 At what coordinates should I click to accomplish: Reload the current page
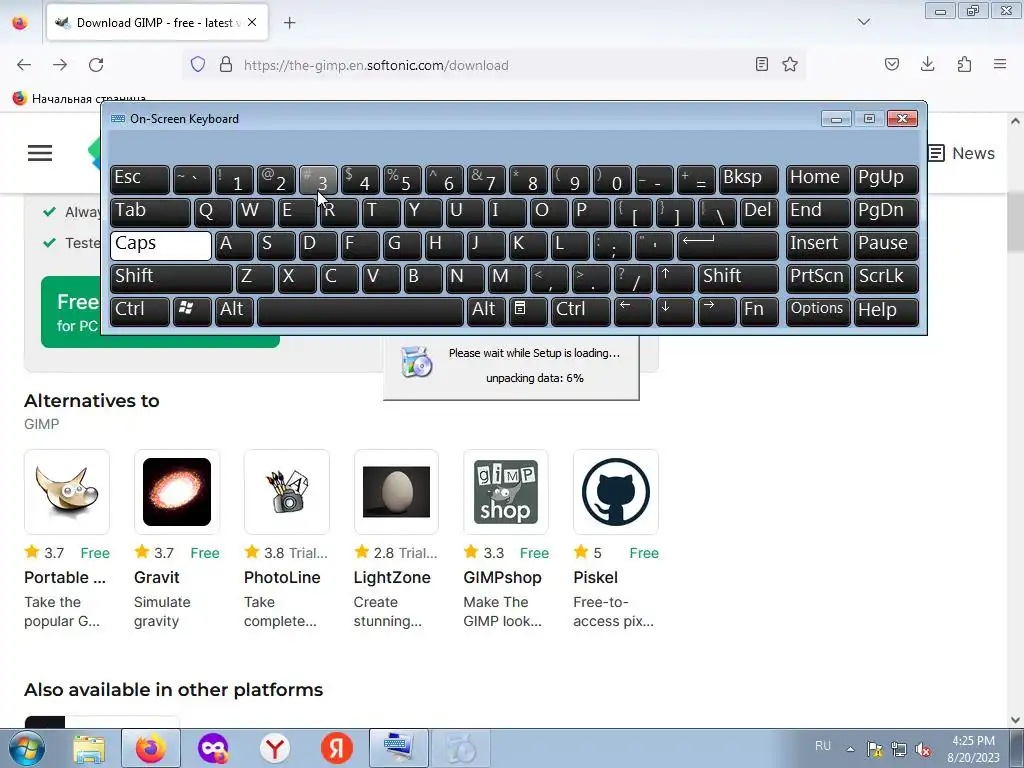[96, 65]
